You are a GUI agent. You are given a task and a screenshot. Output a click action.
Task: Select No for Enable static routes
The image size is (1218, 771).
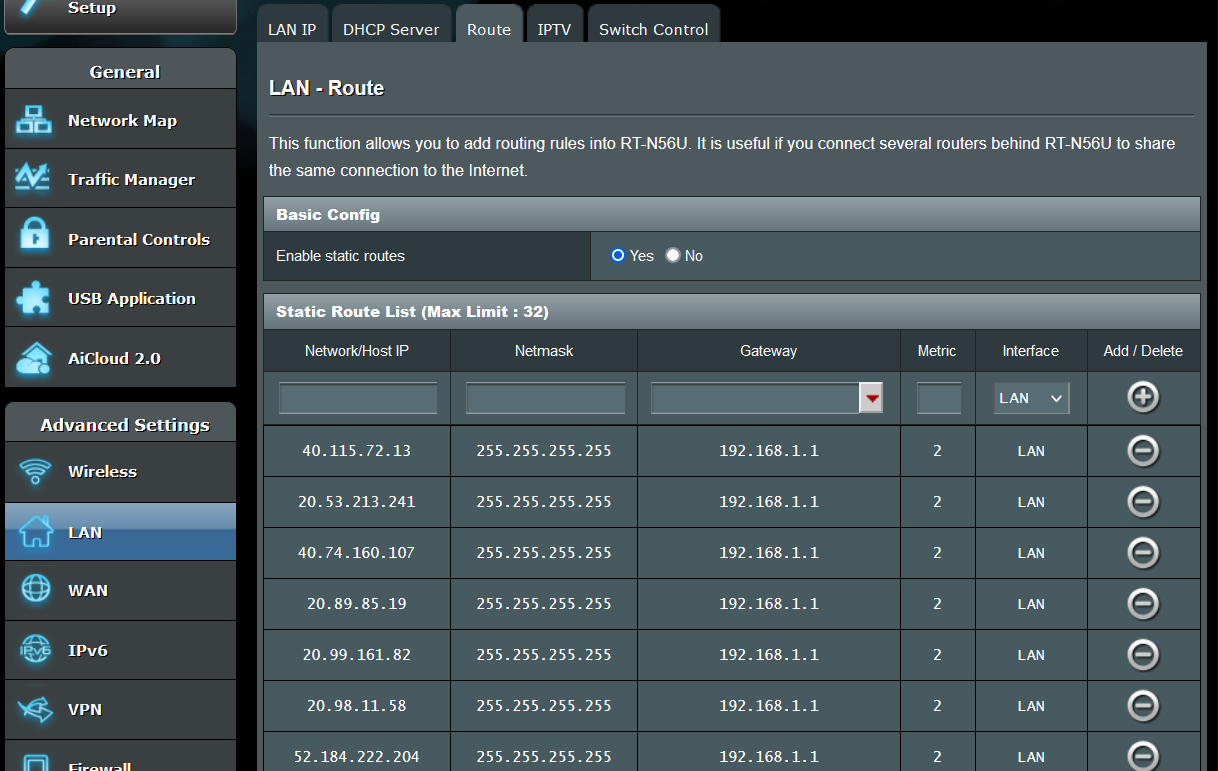(673, 256)
